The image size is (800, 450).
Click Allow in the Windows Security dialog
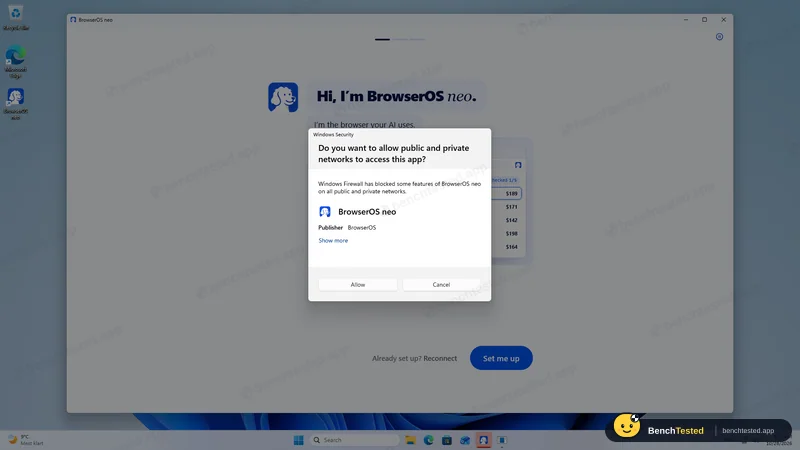(x=358, y=285)
